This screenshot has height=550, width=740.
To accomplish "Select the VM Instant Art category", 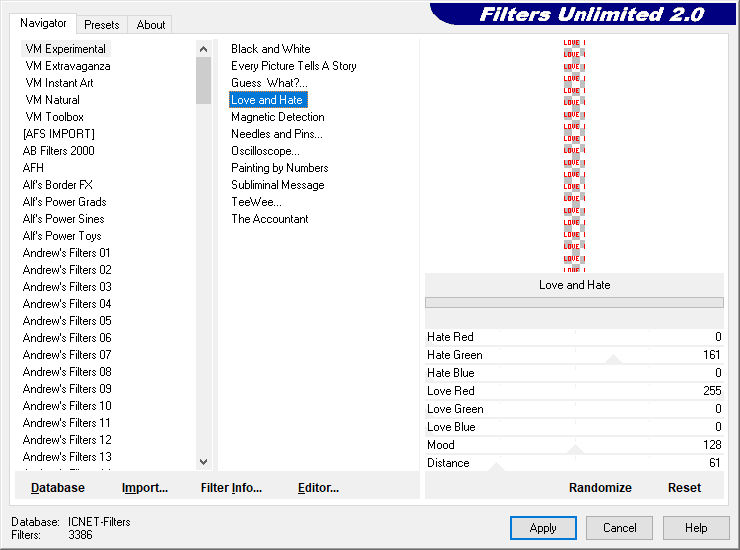I will point(59,83).
